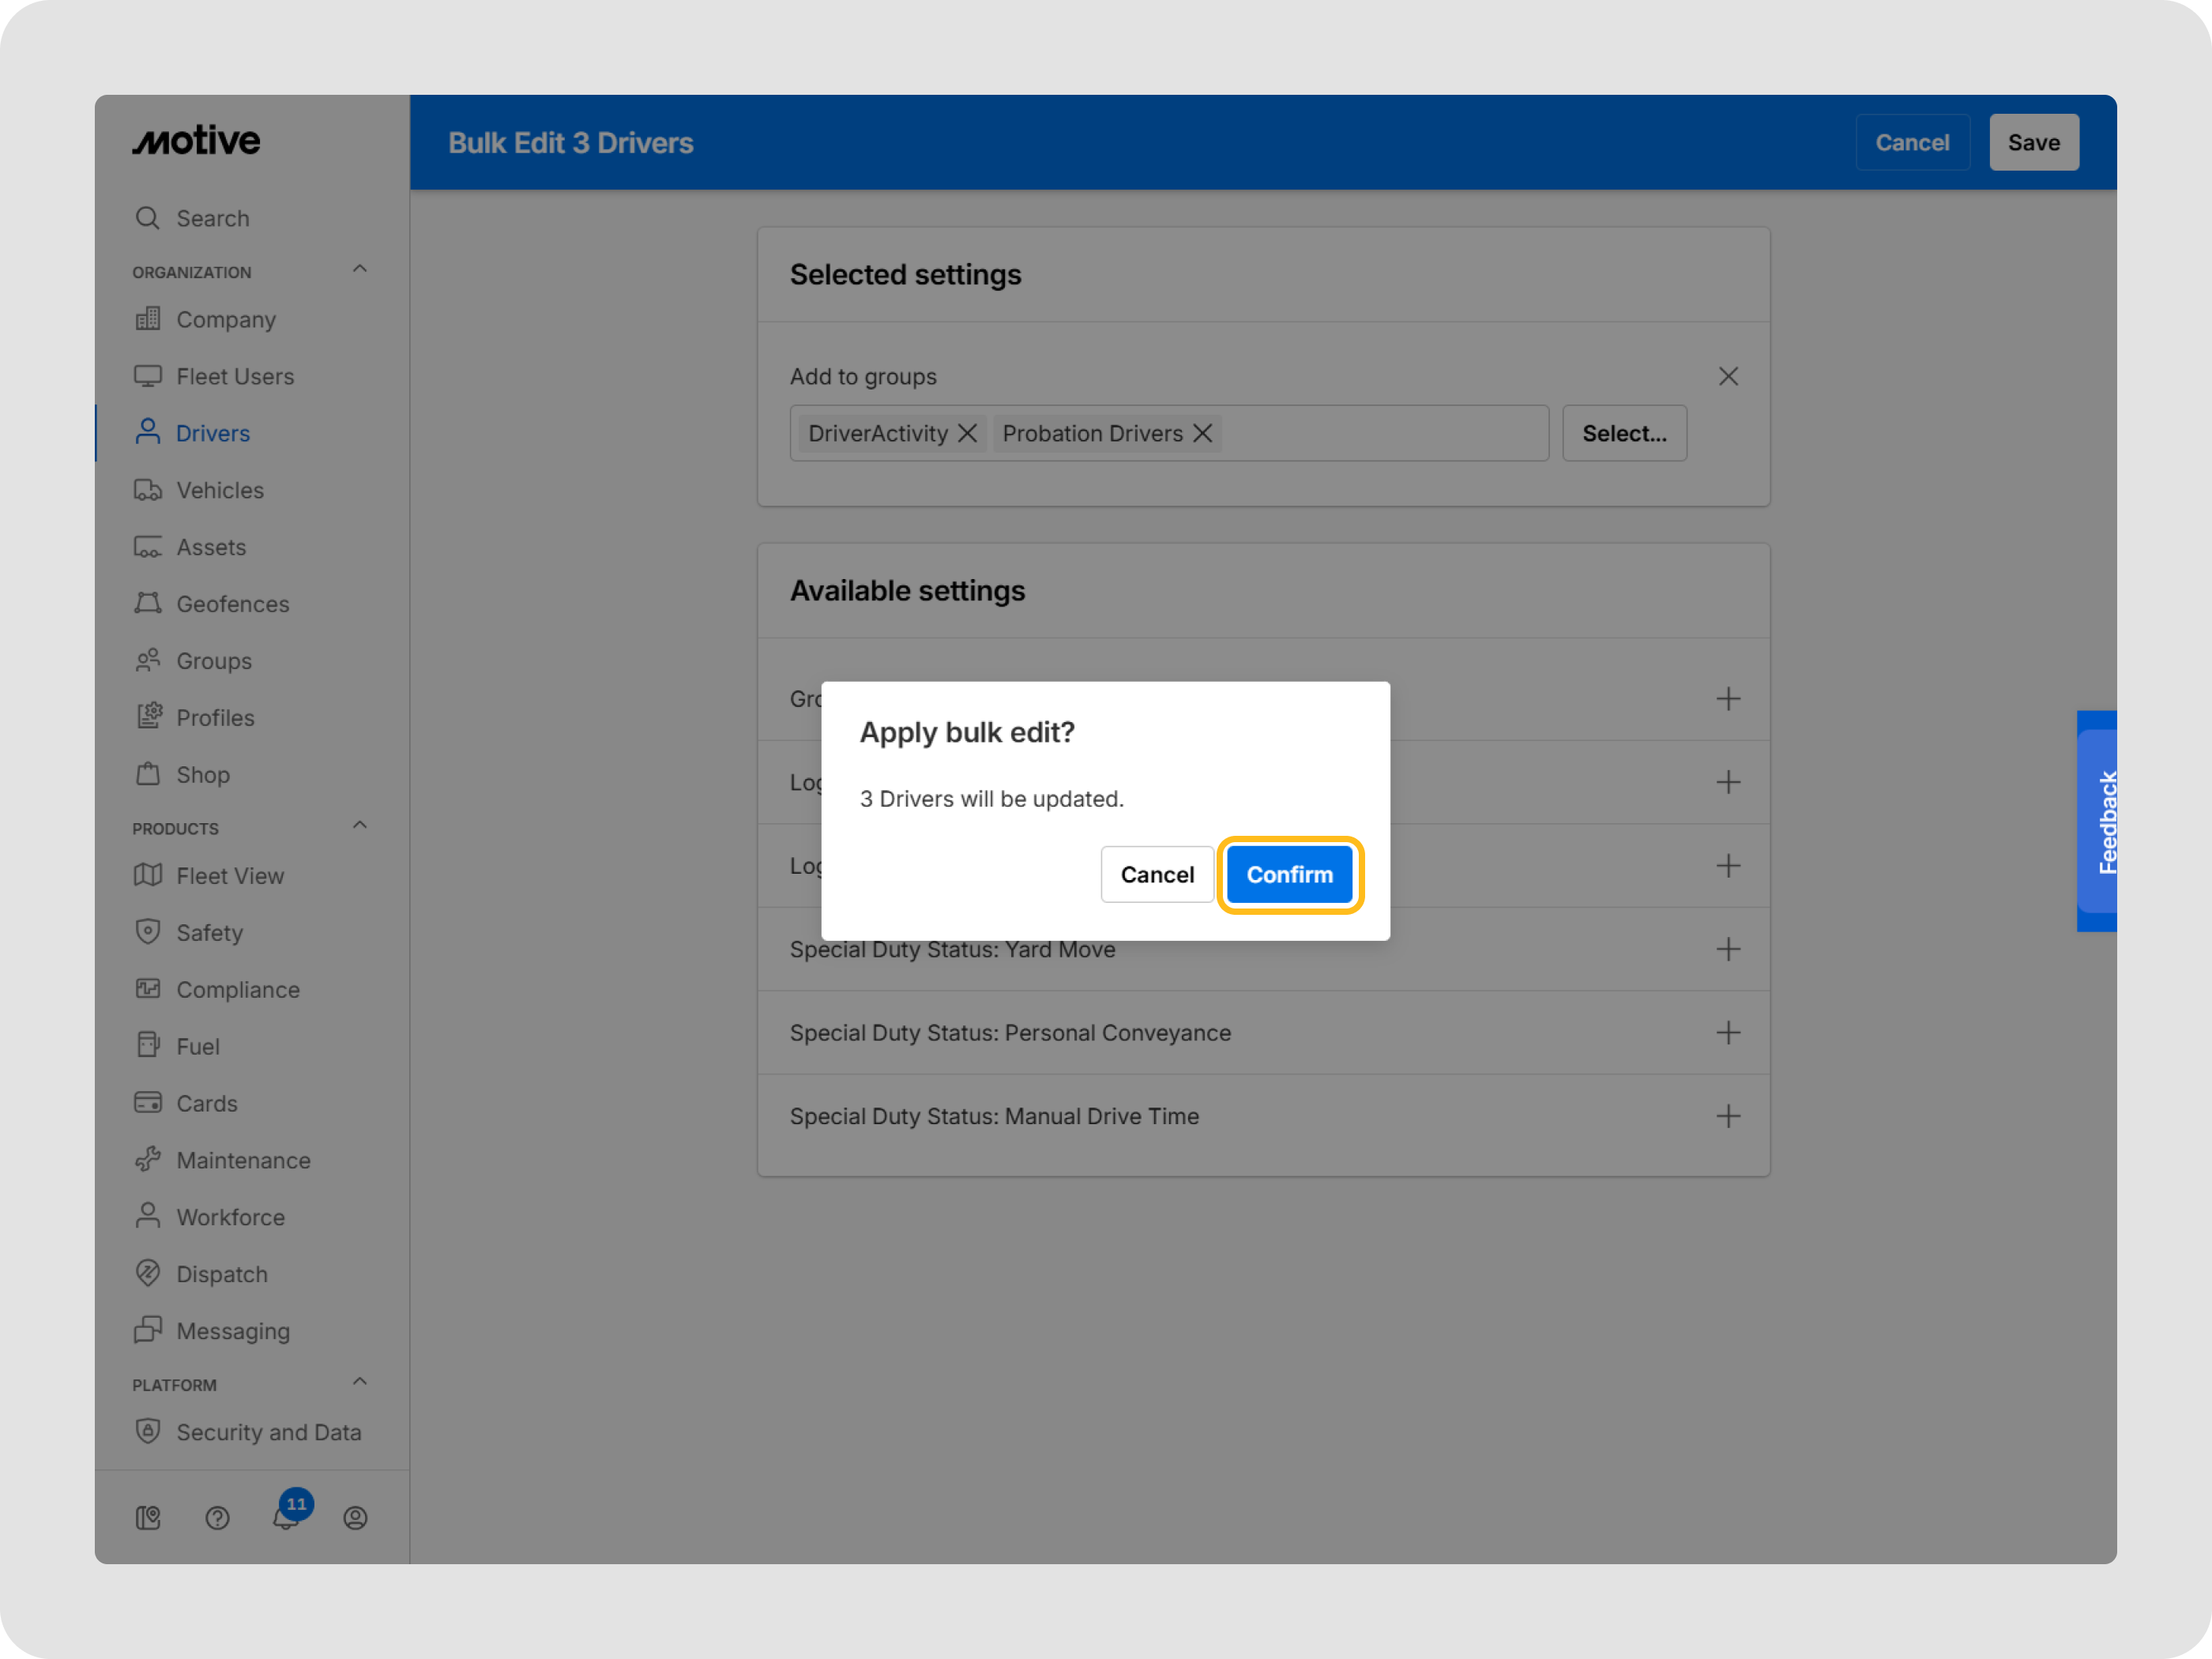Click the Search field in sidebar

213,218
